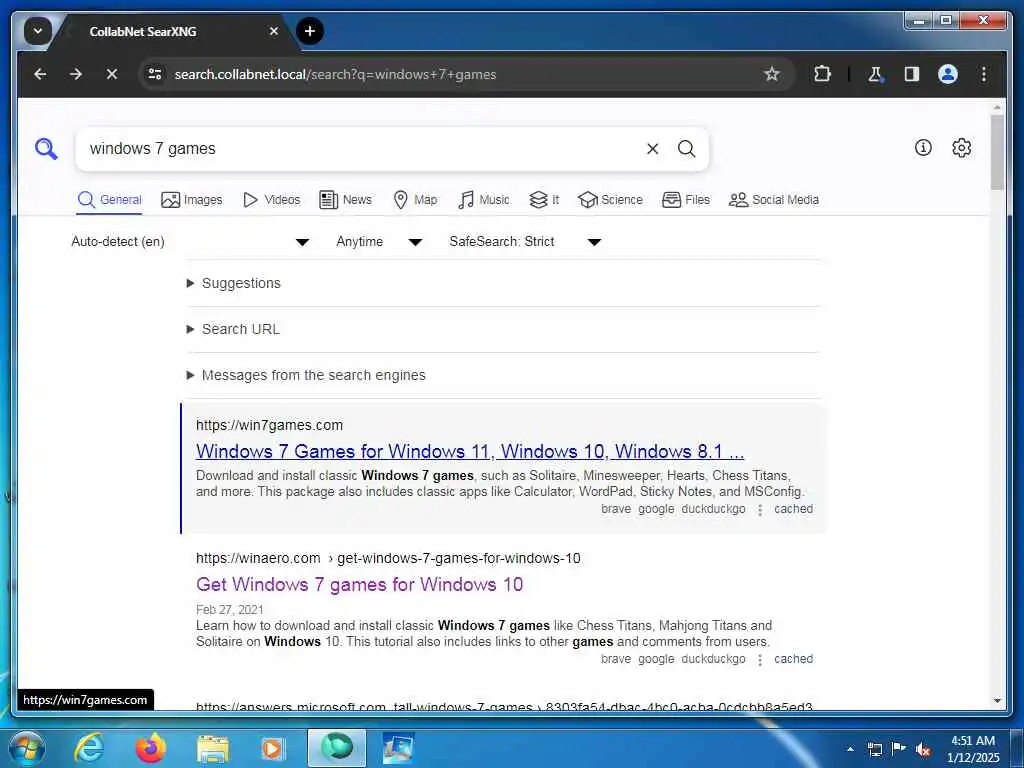This screenshot has height=768, width=1024.
Task: Click the https://win7games.com URL text
Action: 269,425
